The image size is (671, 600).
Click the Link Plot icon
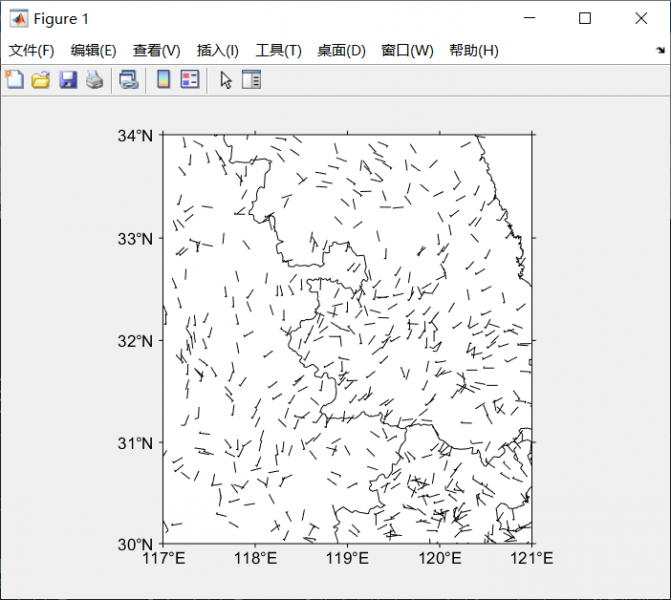coord(129,80)
